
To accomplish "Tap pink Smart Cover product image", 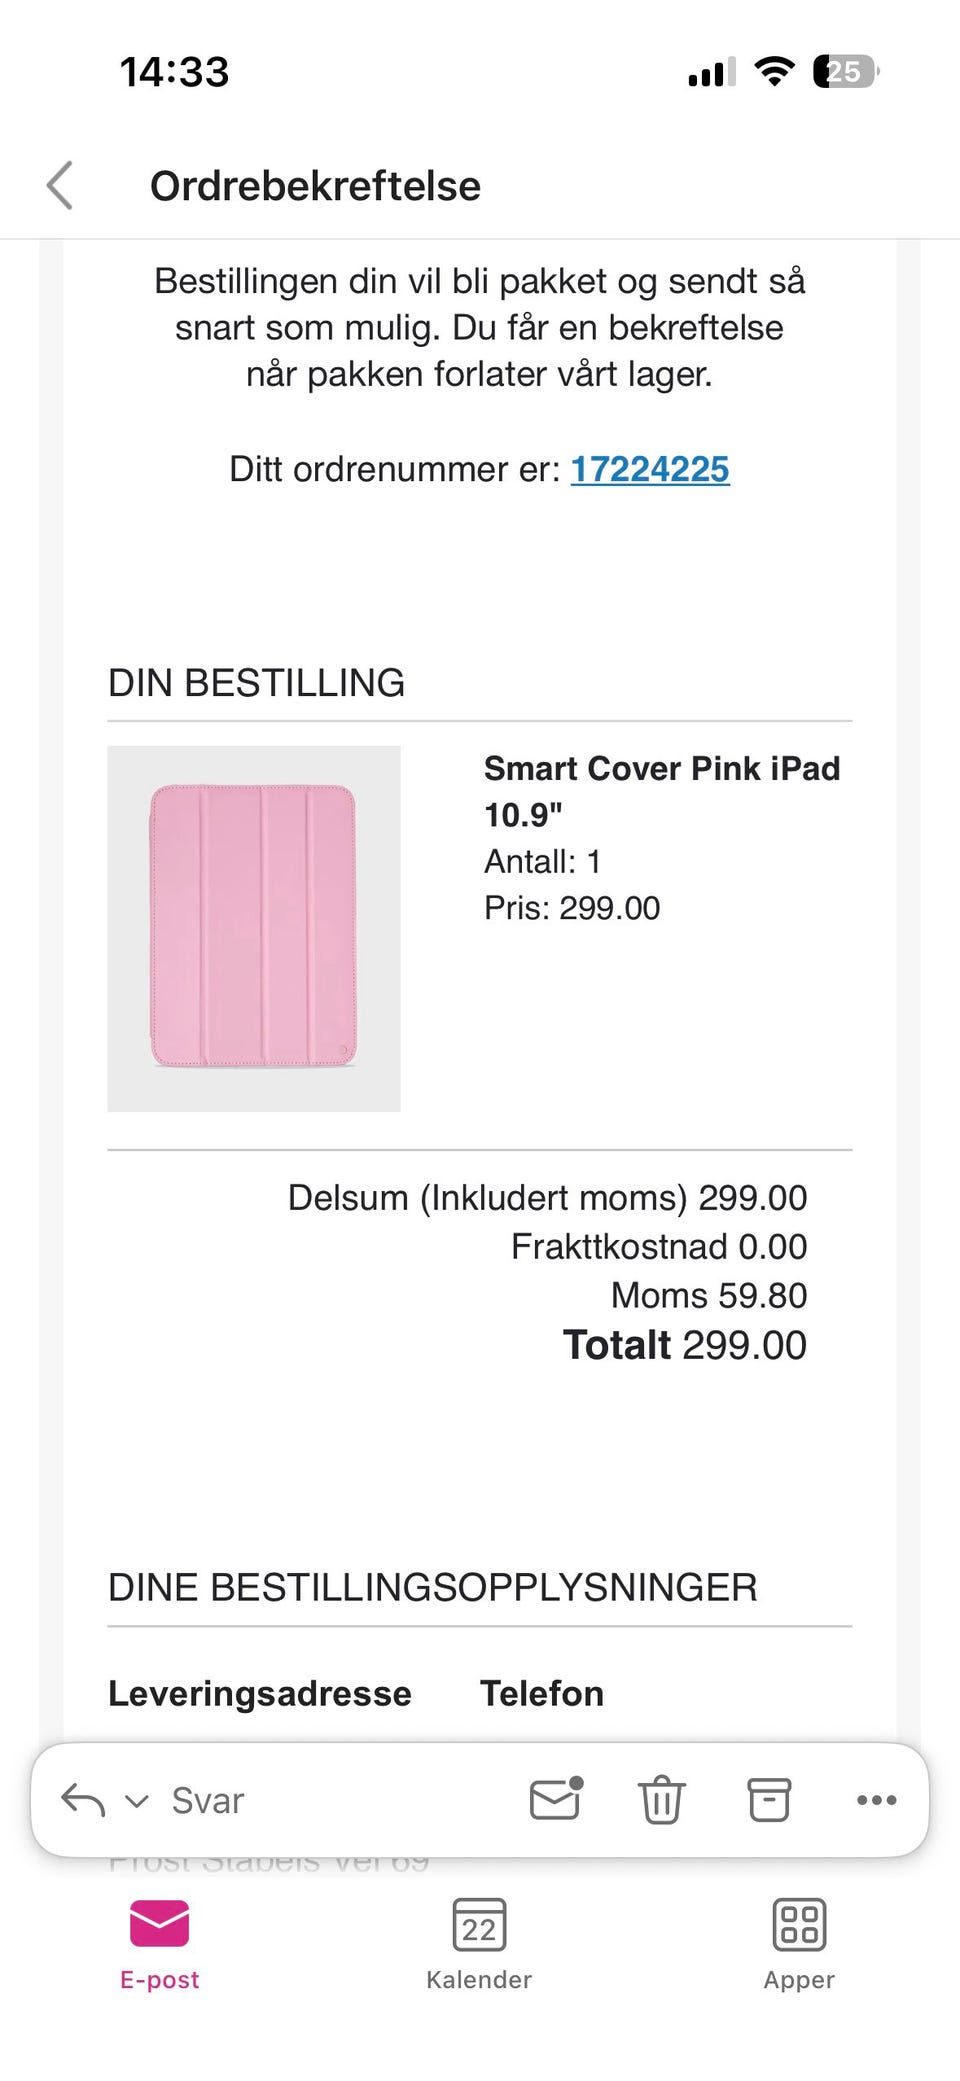I will click(x=254, y=928).
